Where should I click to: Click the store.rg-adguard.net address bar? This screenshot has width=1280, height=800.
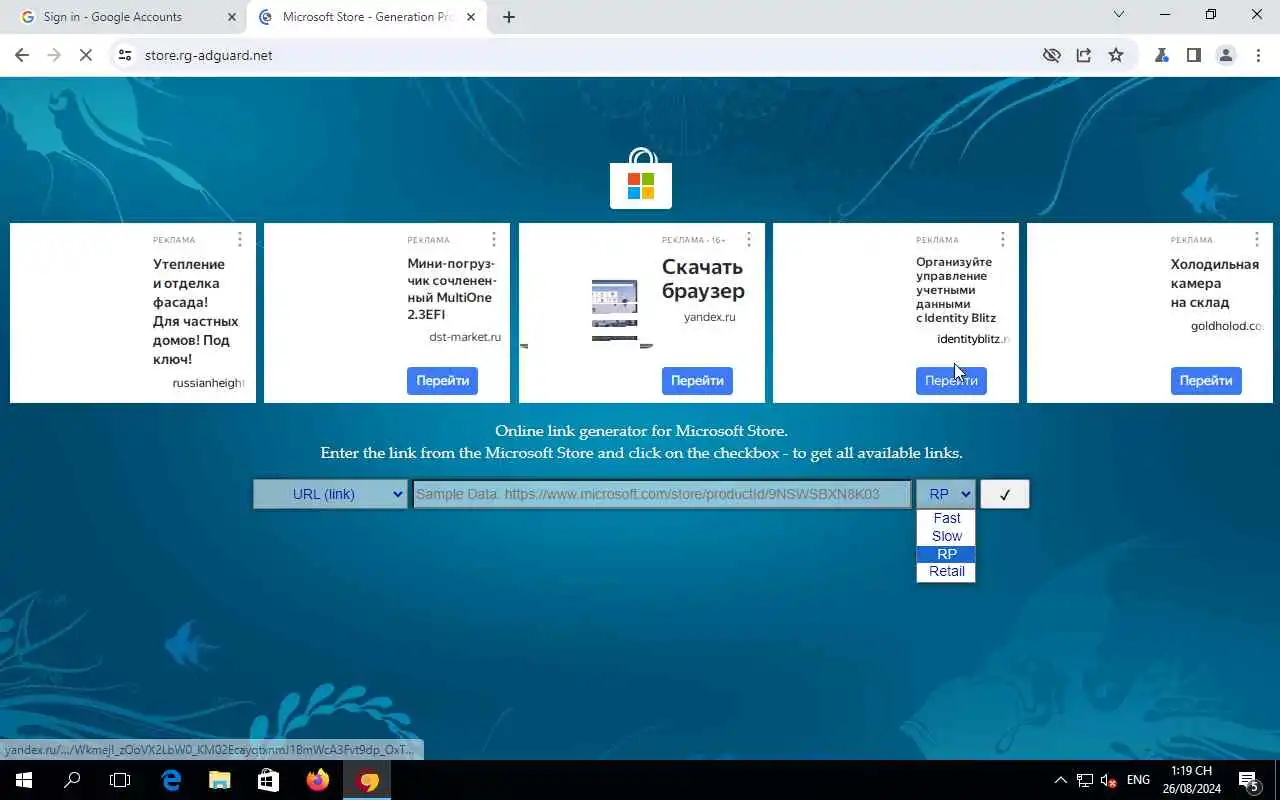[x=580, y=55]
